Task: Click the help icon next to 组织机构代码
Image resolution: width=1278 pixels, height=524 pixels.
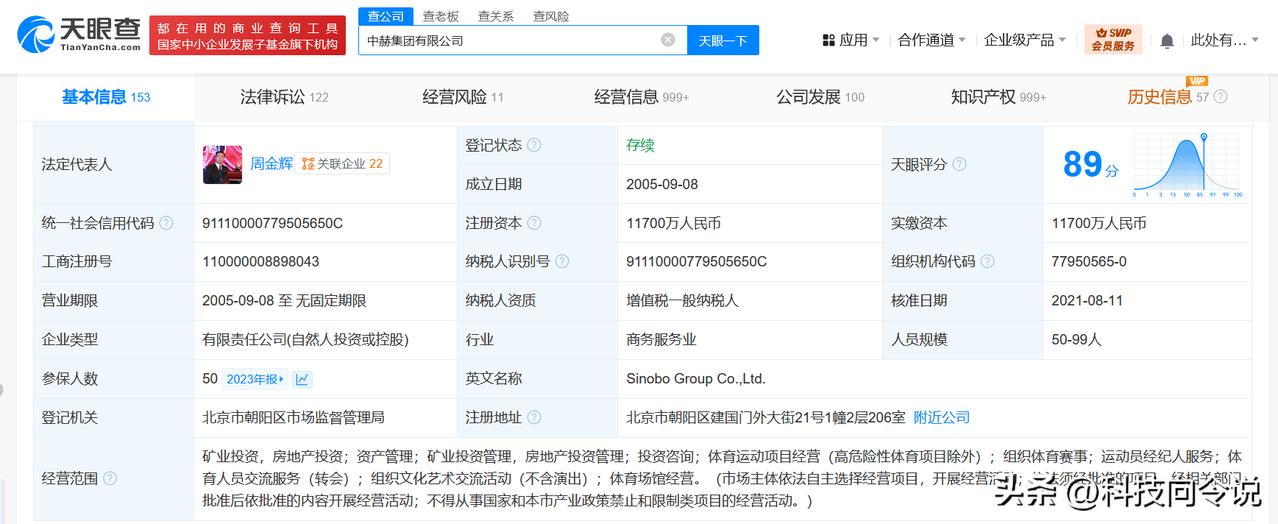Action: (x=987, y=261)
